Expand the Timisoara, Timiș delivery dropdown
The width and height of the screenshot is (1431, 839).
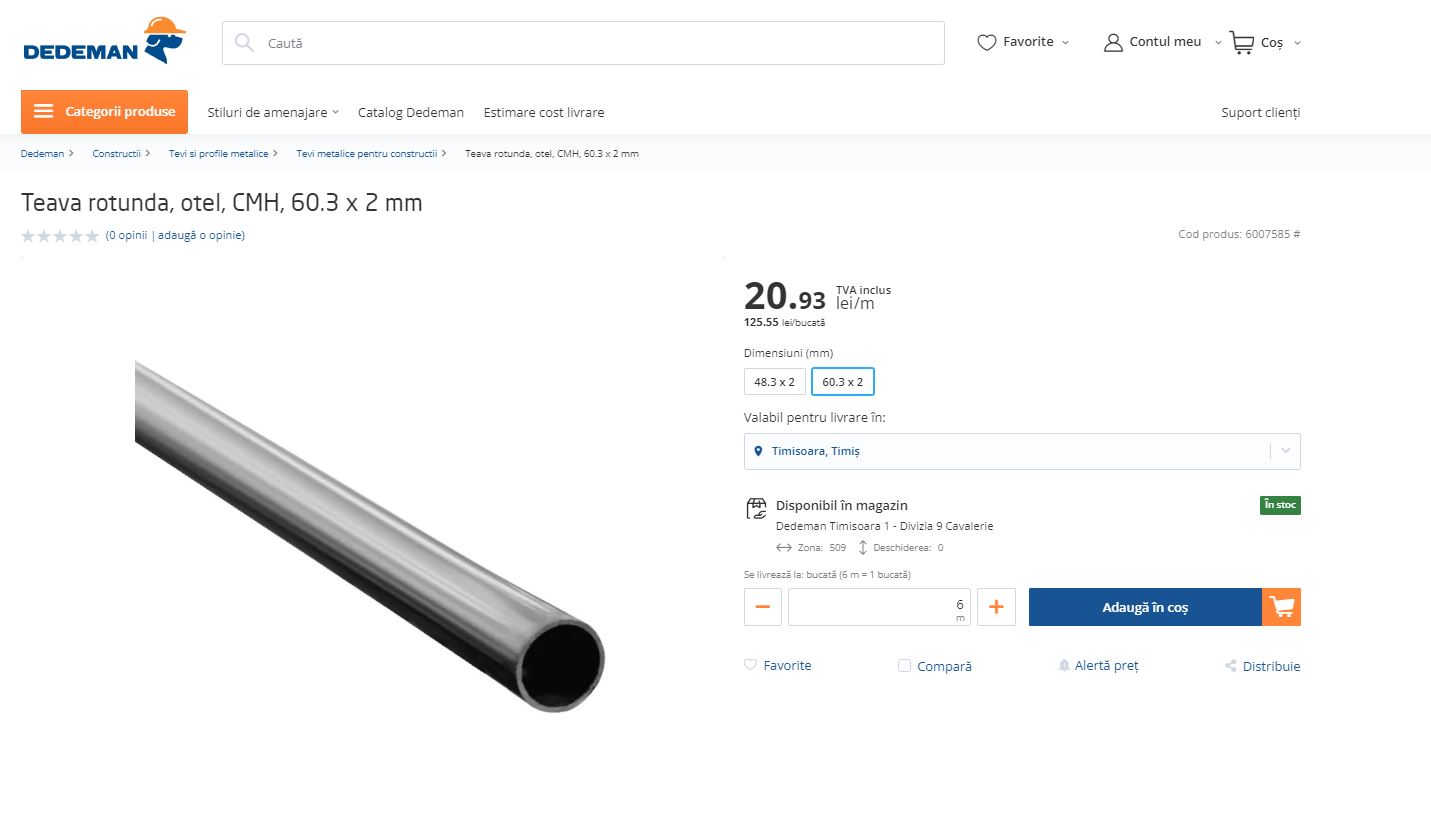tap(1022, 451)
